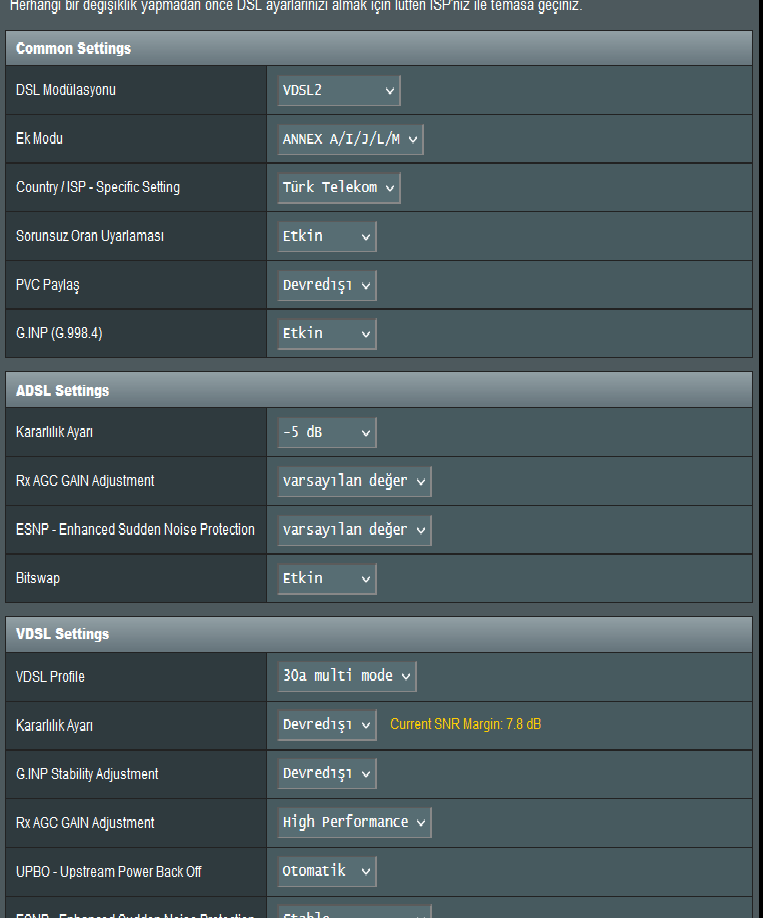The image size is (763, 918).
Task: Open the VDSL Kararlılık Ayarı Devredışı dropdown
Action: [x=327, y=724]
